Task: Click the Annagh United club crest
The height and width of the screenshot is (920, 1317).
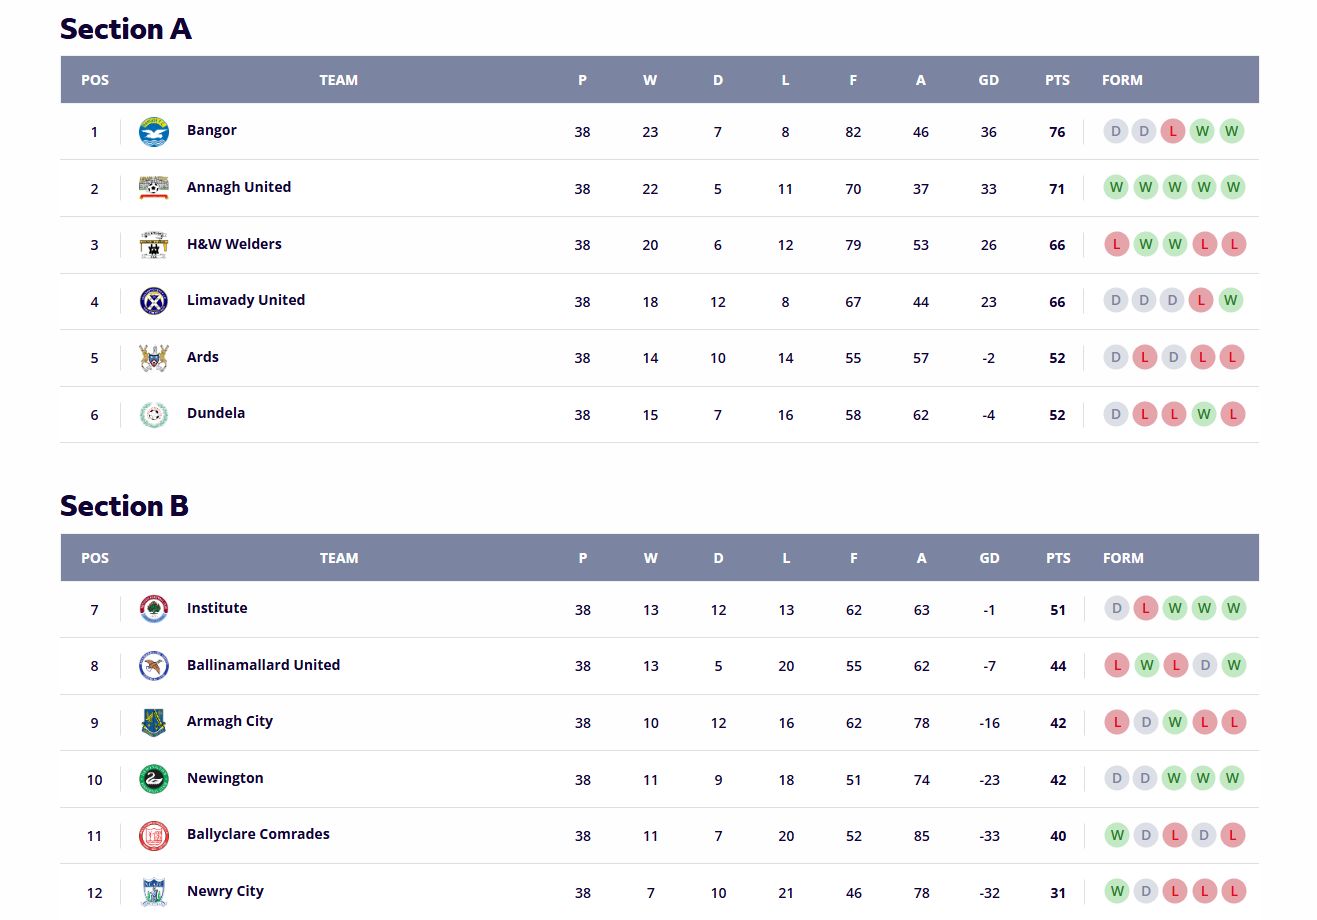Action: tap(154, 188)
